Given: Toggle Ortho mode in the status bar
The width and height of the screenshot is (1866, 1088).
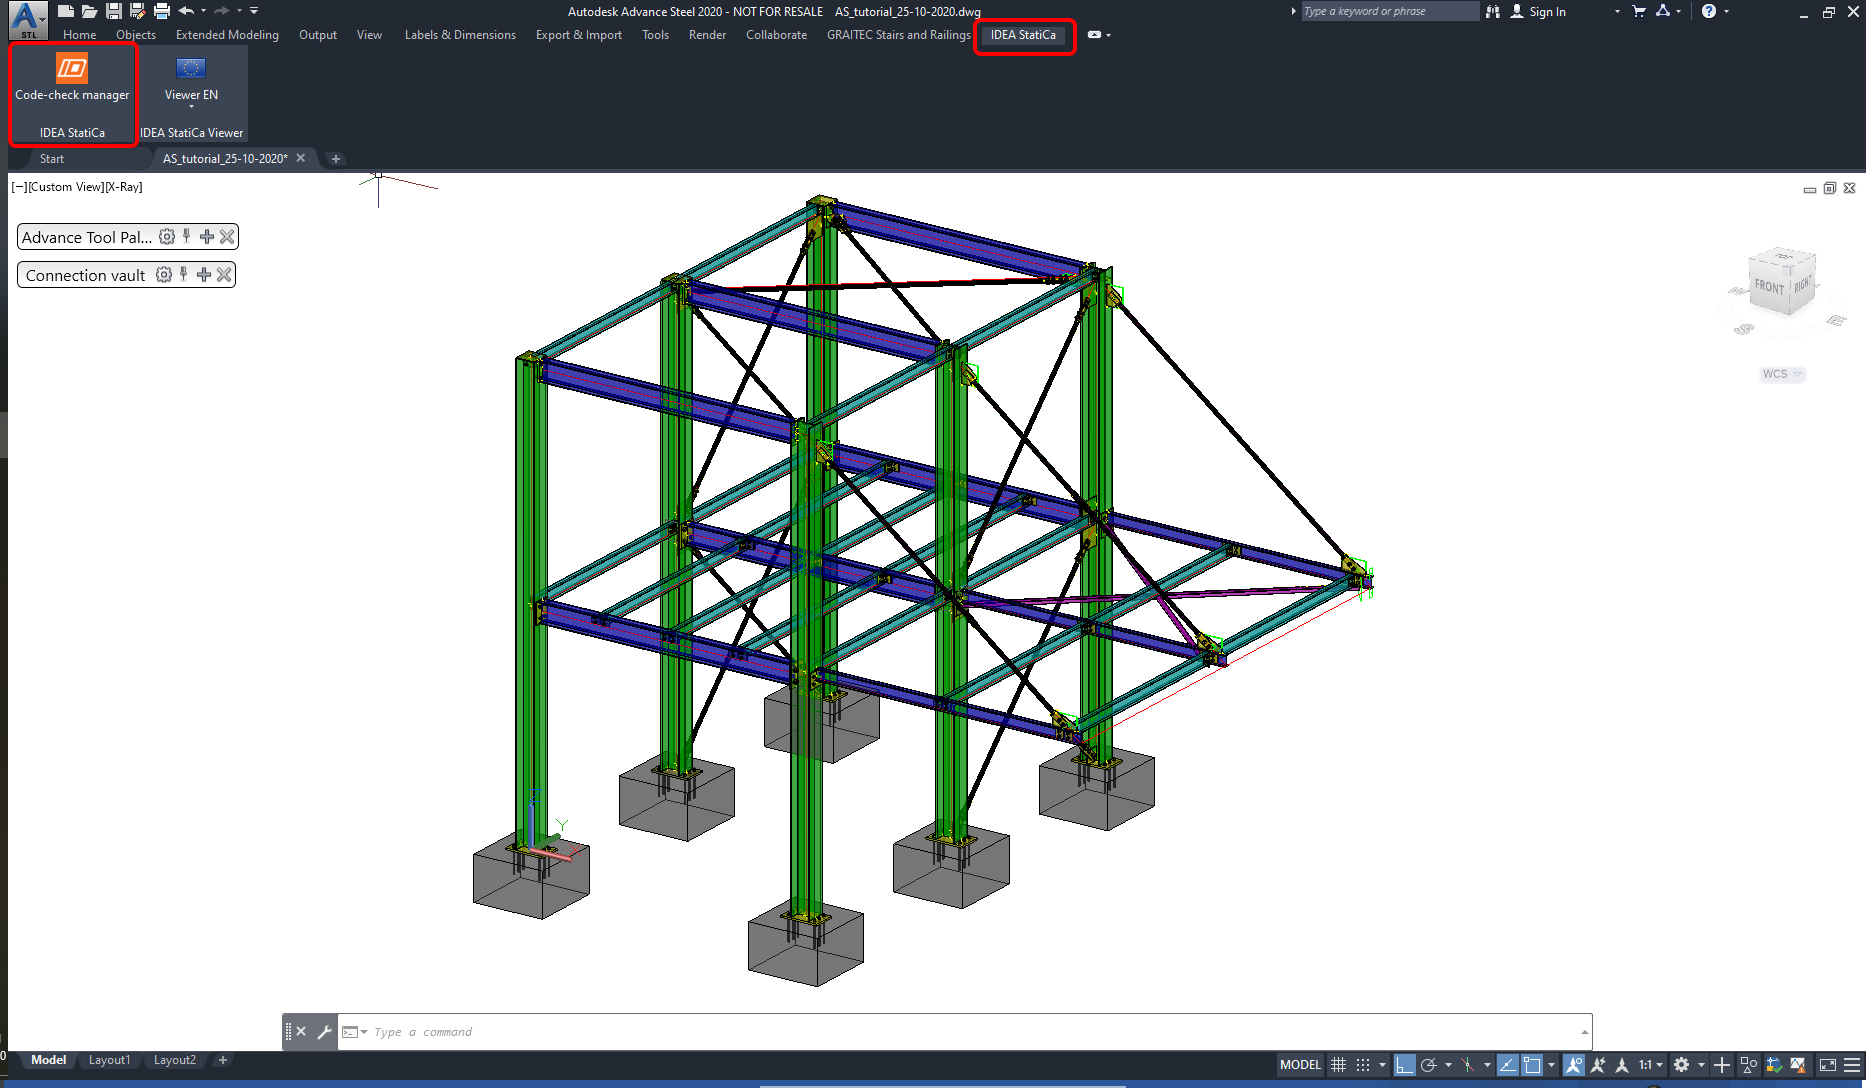Looking at the screenshot, I should point(1404,1064).
